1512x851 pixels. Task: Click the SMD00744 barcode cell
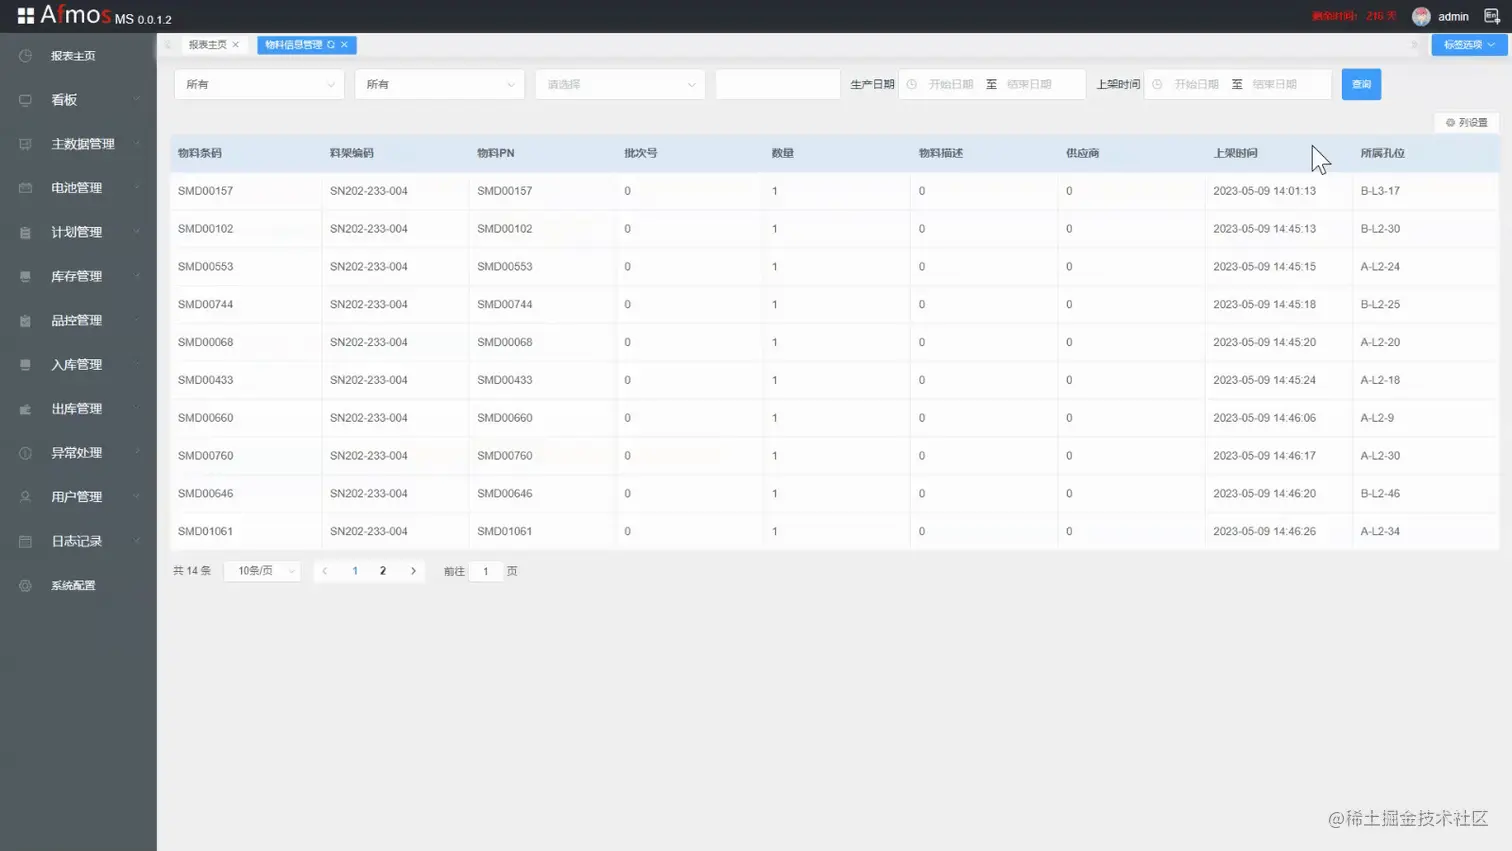pos(205,304)
